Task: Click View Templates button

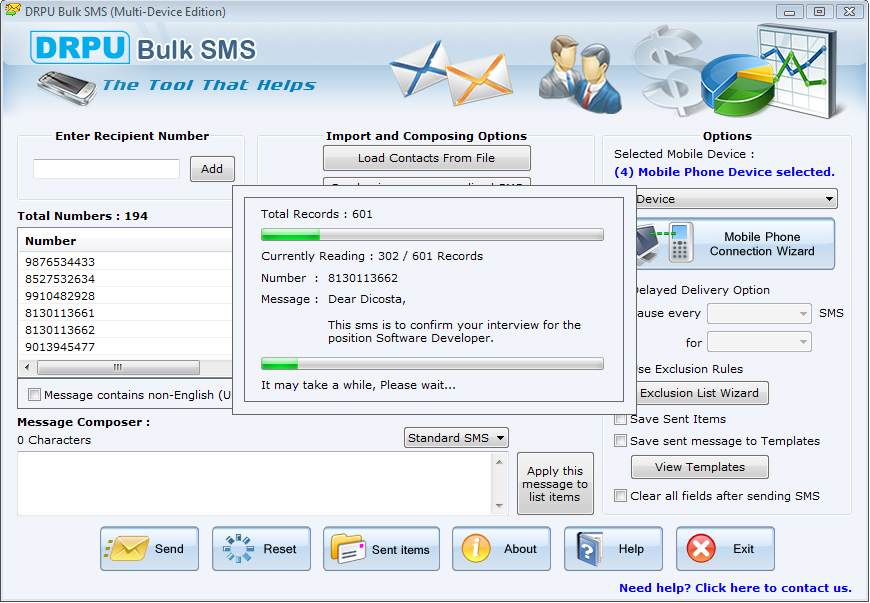Action: (700, 467)
